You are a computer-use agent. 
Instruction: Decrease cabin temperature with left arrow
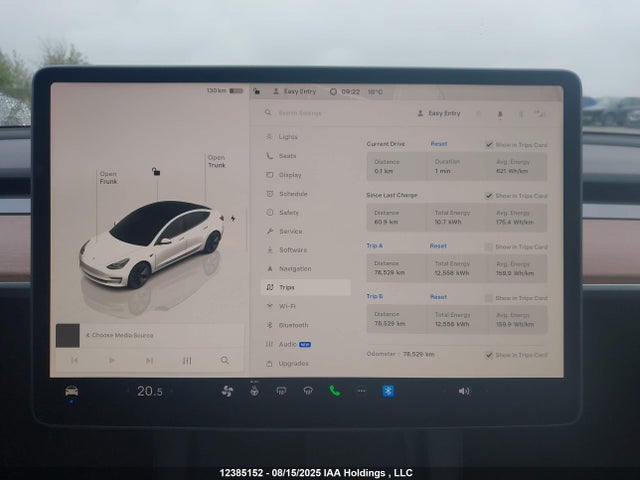[x=128, y=391]
